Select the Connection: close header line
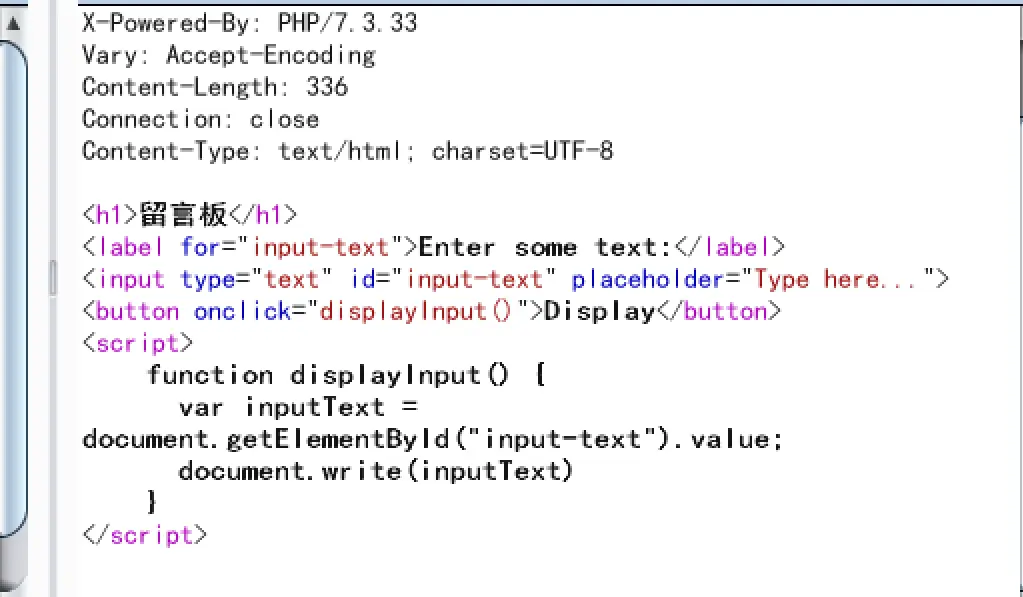Viewport: 1023px width, 597px height. [x=200, y=119]
